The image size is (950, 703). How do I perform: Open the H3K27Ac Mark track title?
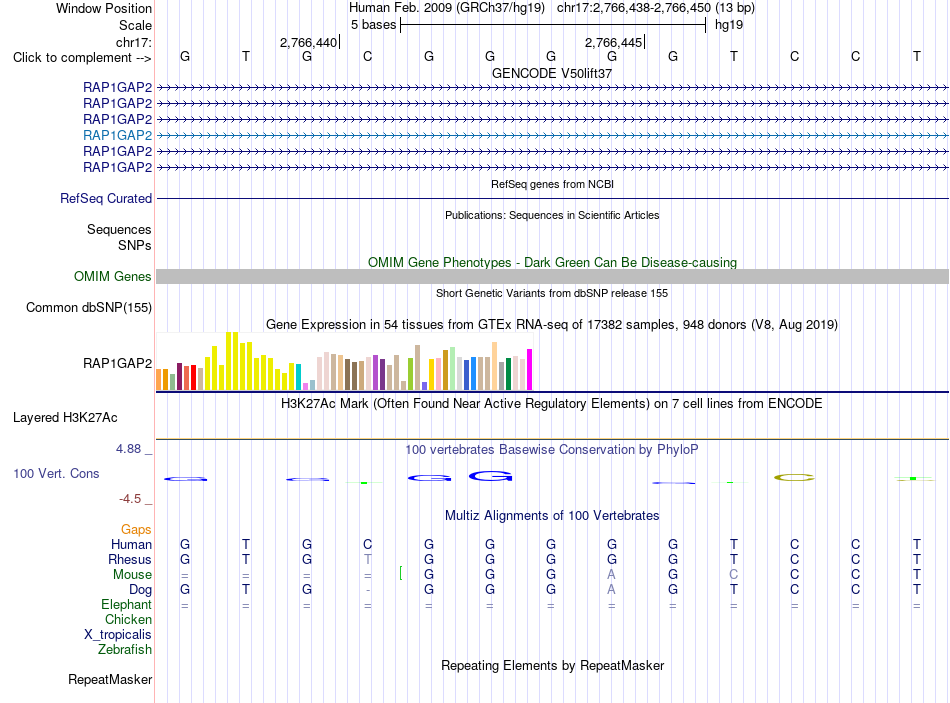point(552,404)
